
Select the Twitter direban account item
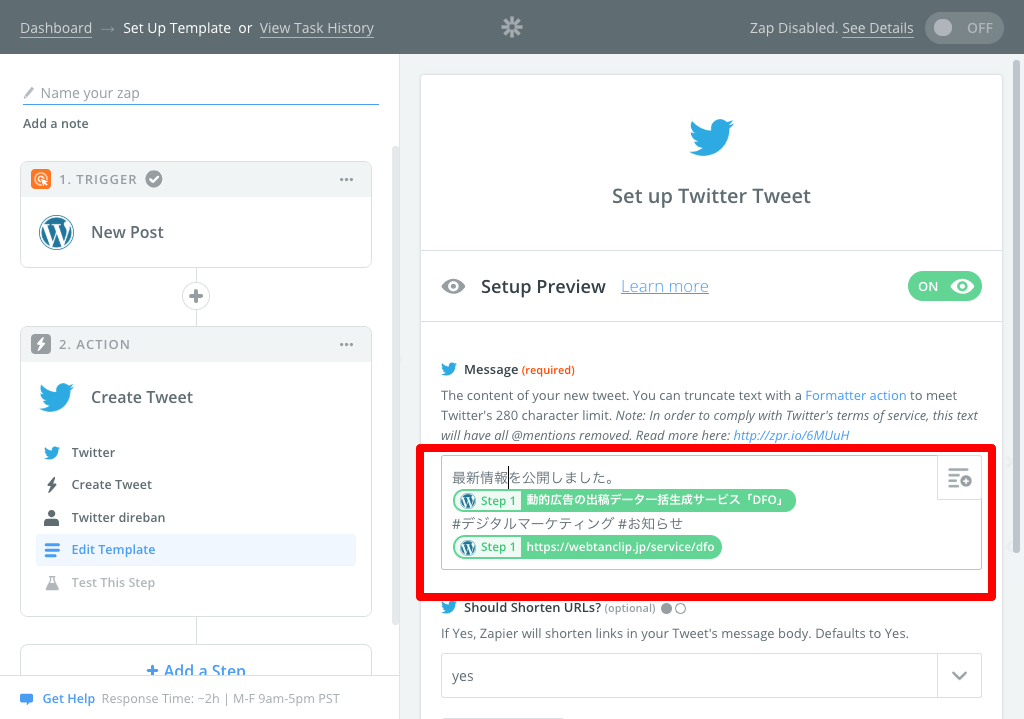coord(196,517)
